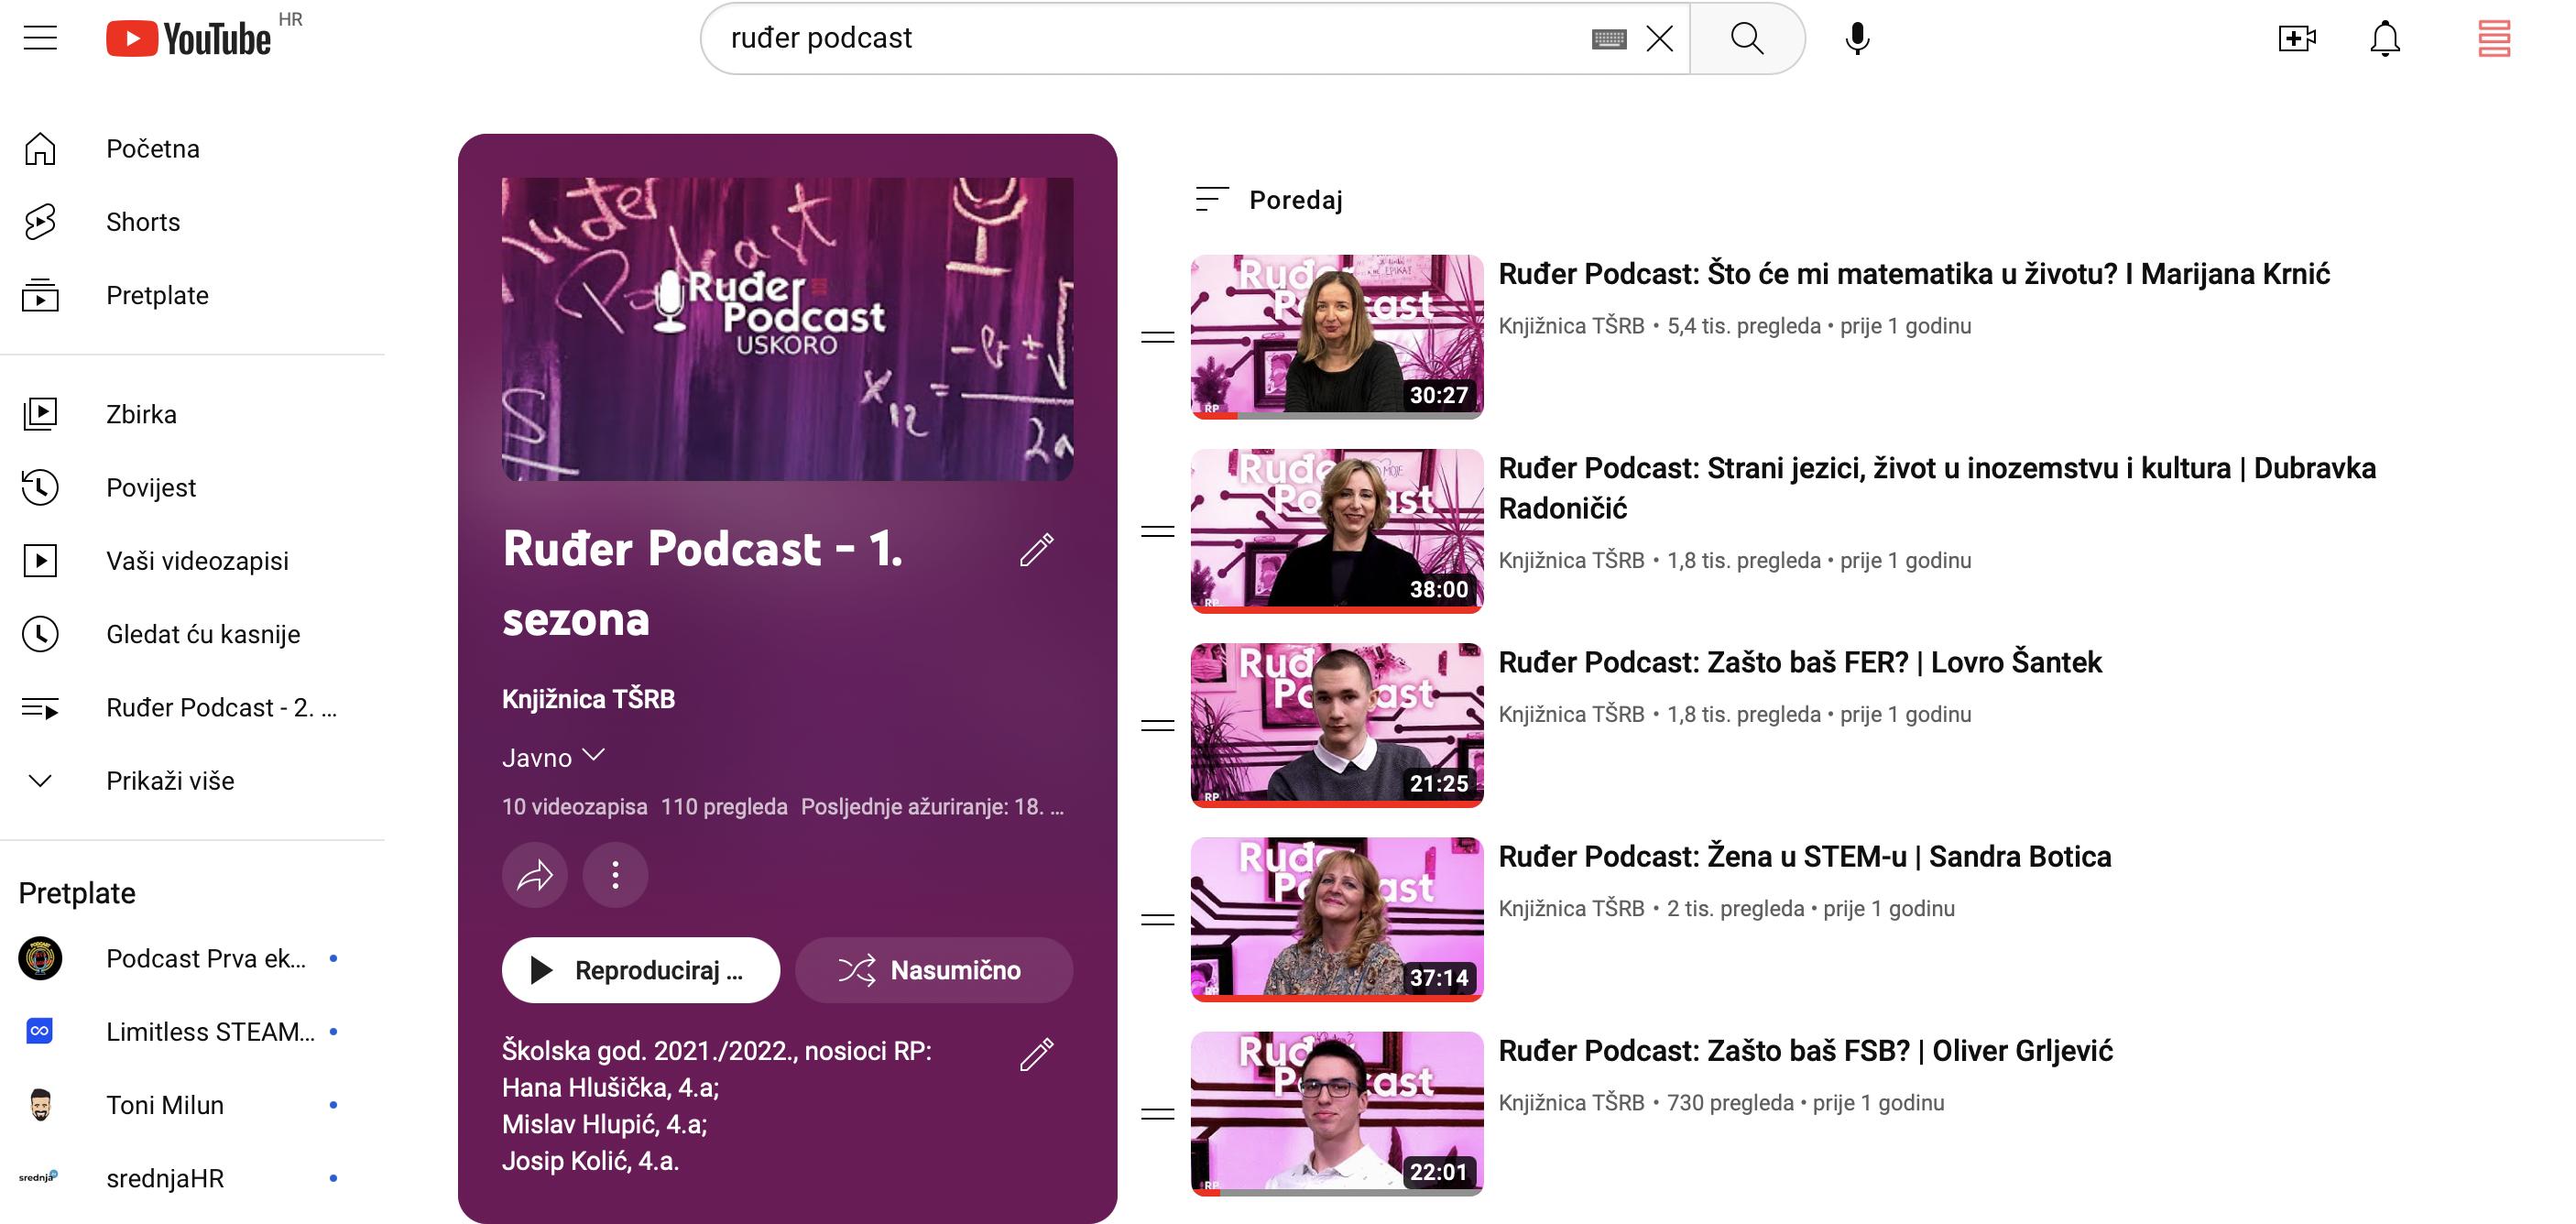Shuffle playlist with Nasumično button

tap(933, 970)
